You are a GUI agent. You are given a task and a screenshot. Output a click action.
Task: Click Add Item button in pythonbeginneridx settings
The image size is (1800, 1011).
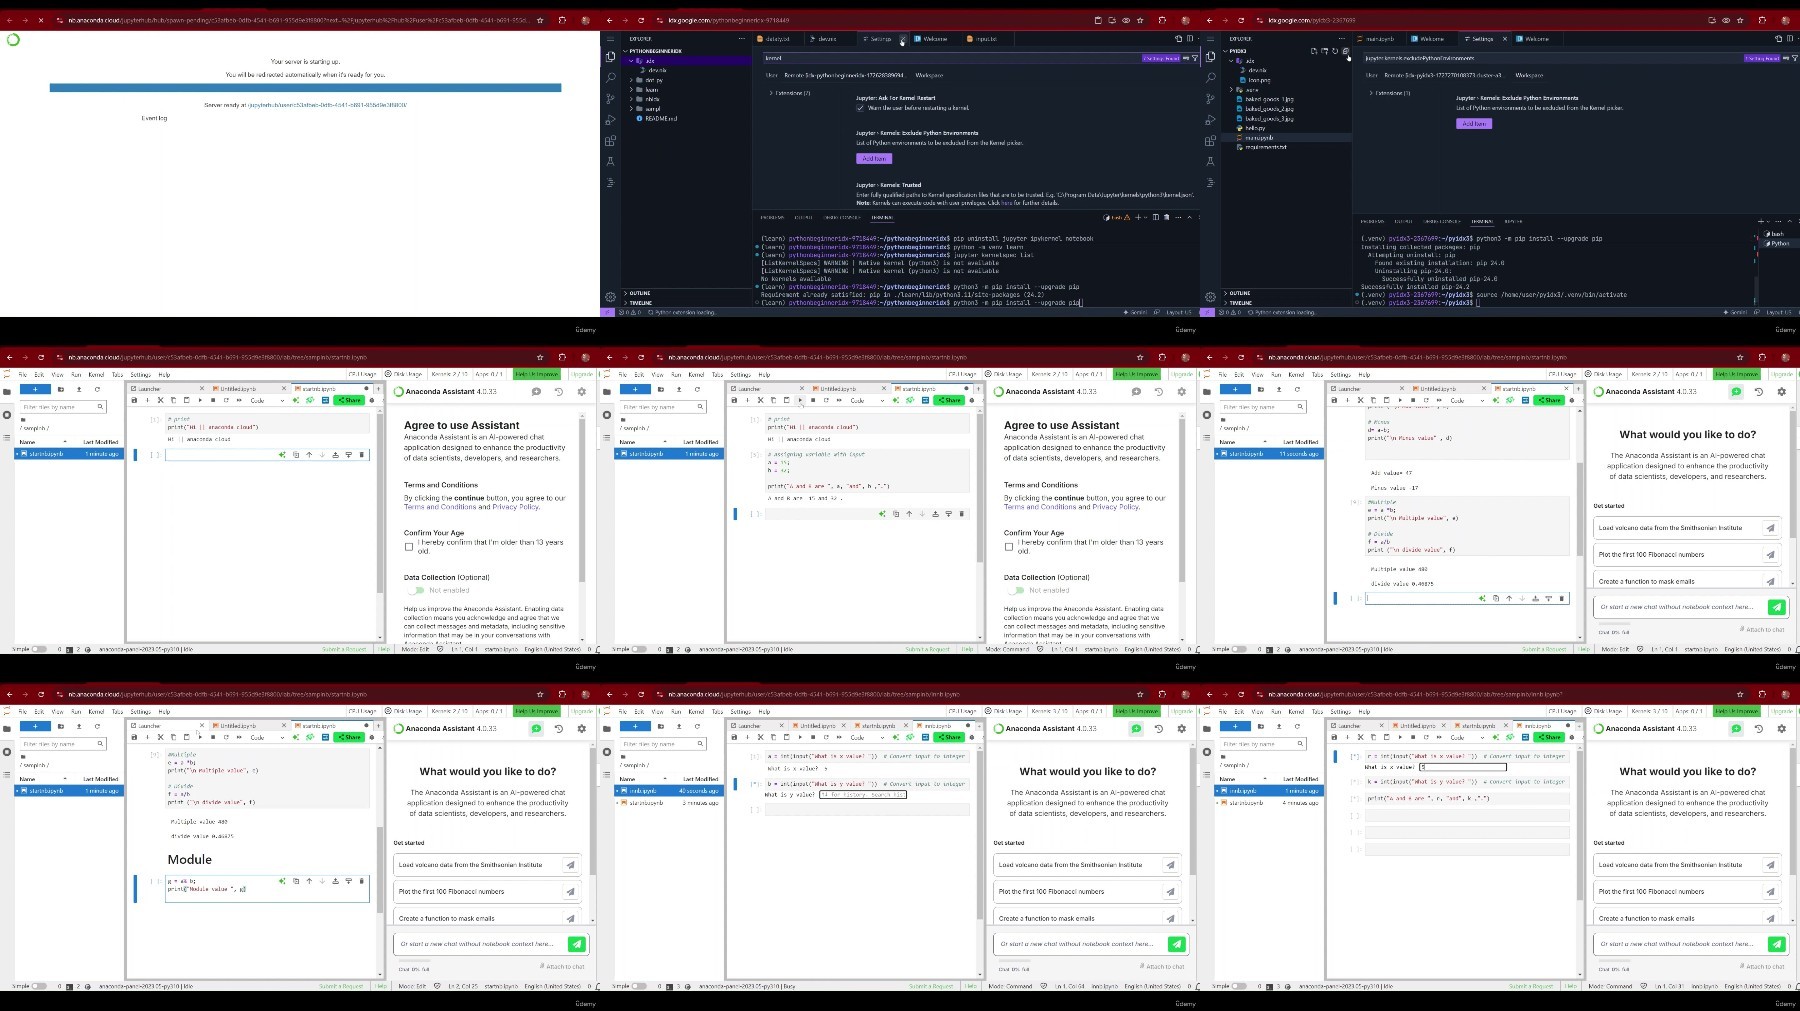(x=873, y=158)
